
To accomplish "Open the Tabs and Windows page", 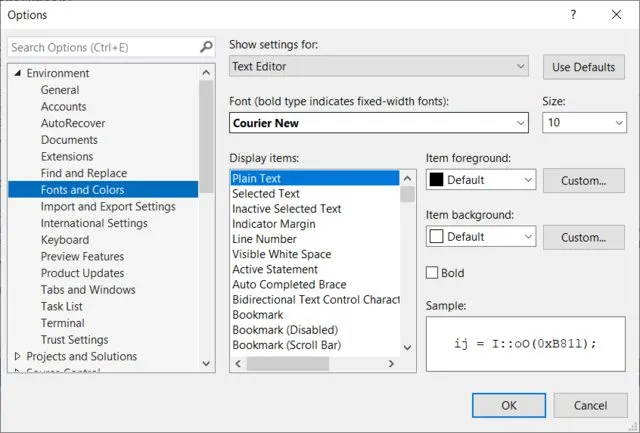I will click(x=88, y=290).
